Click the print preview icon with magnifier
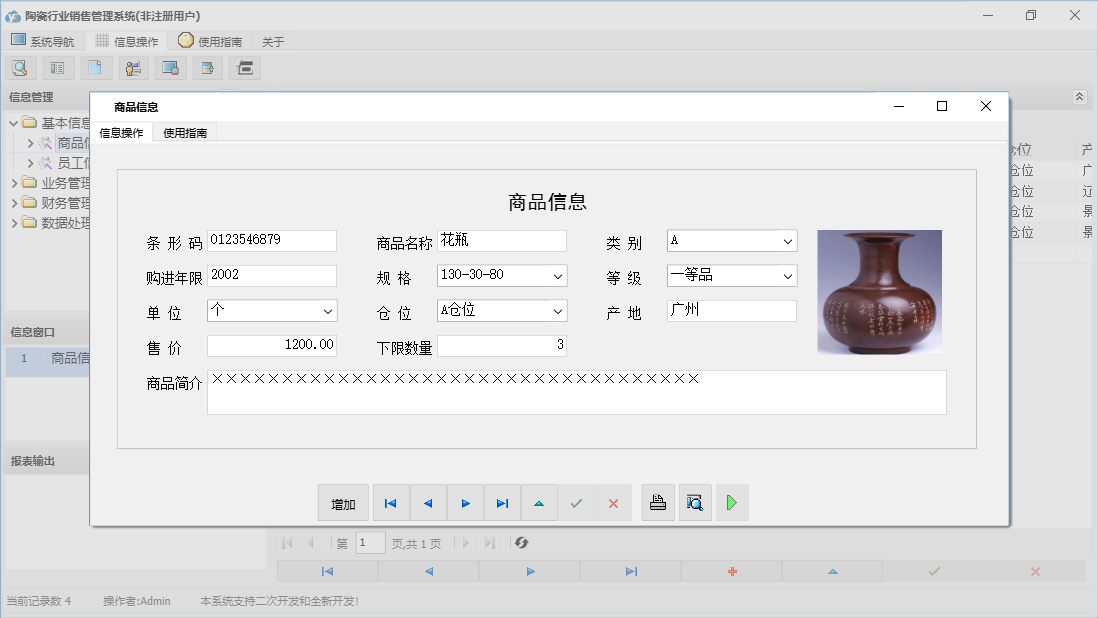The image size is (1098, 618). 695,503
